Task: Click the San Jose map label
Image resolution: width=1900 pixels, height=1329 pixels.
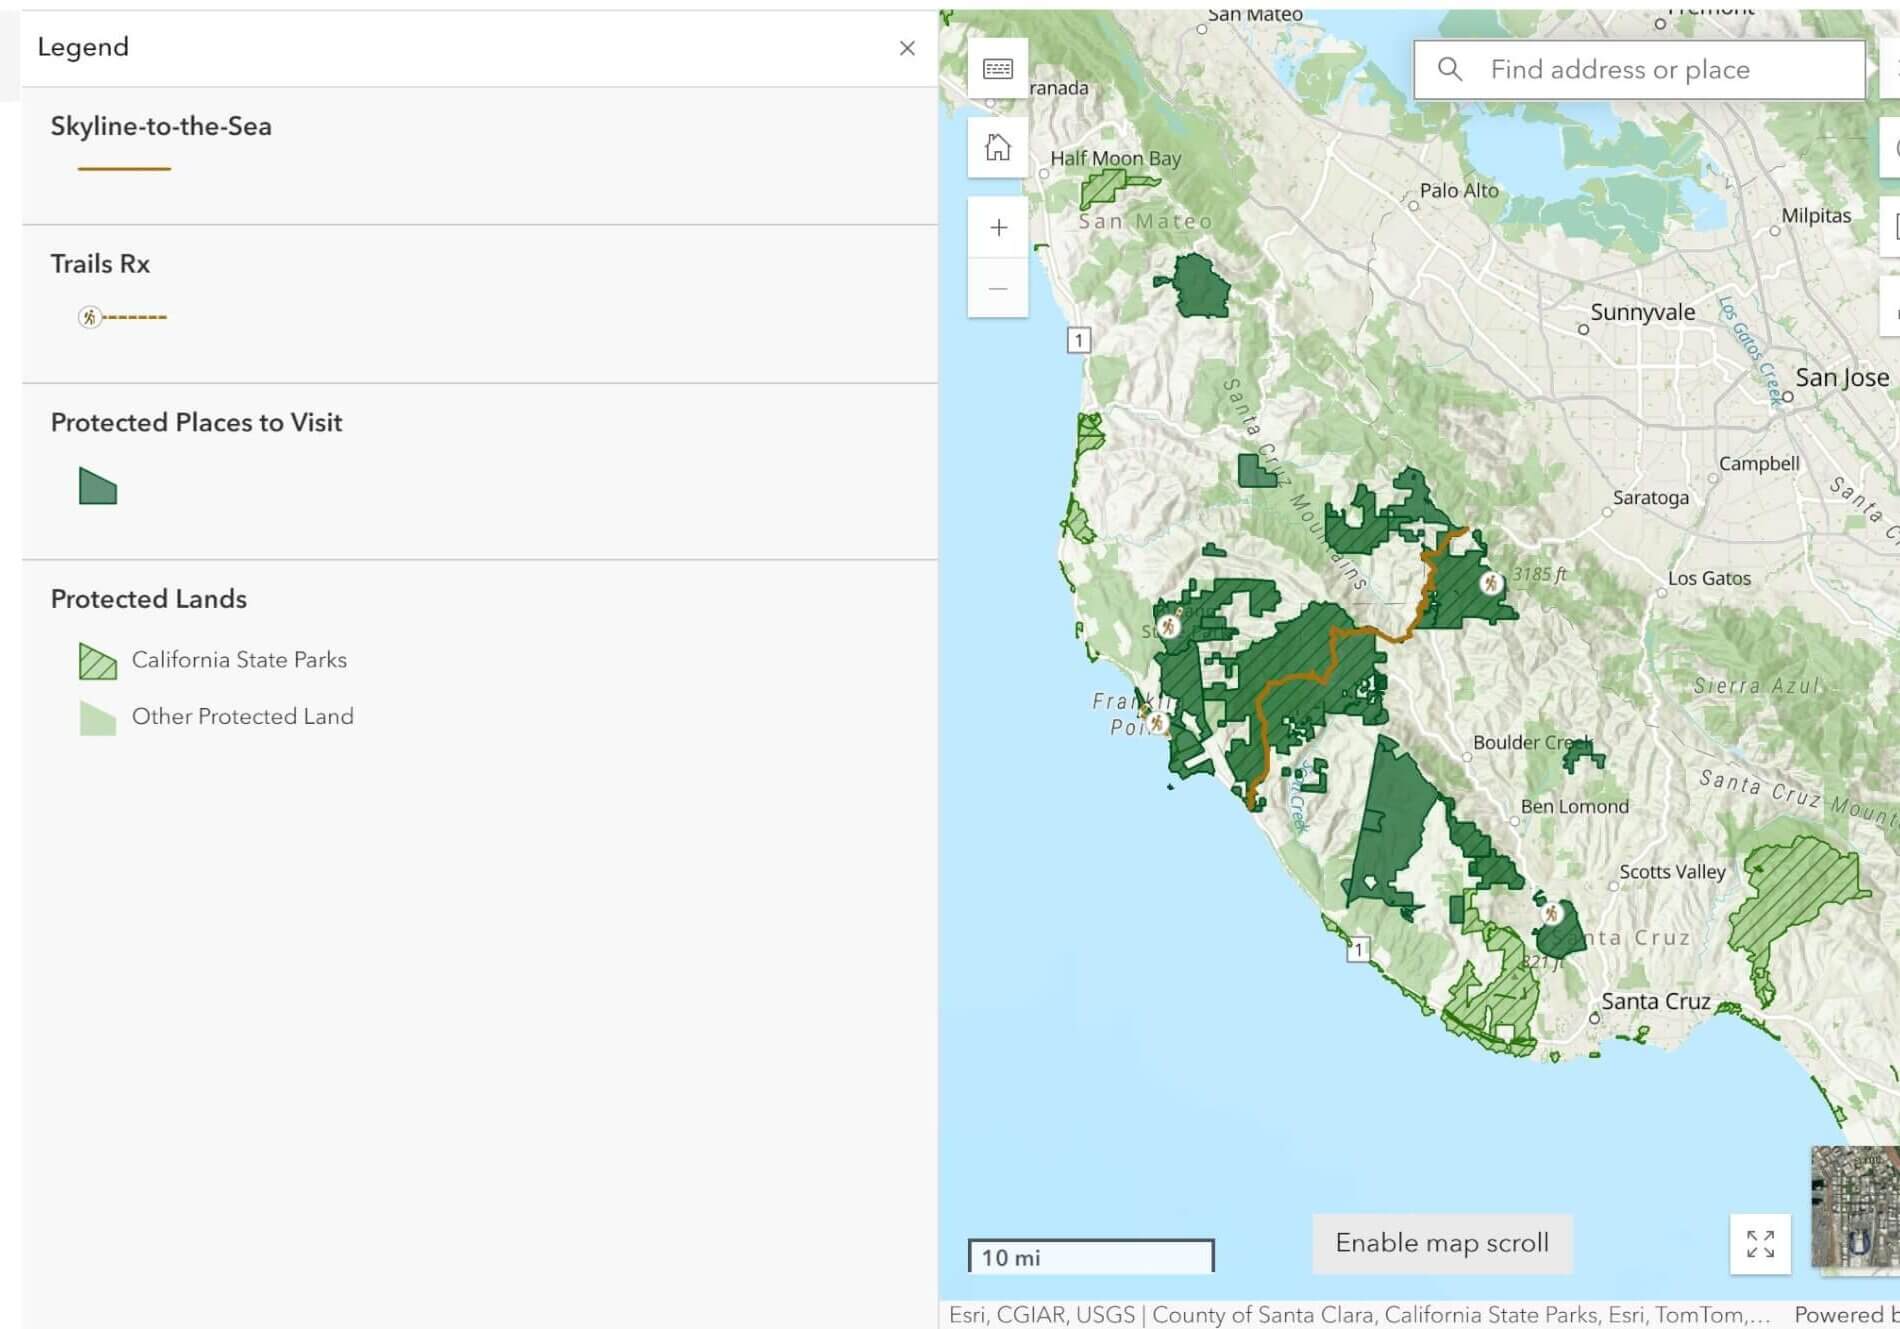Action: coord(1842,377)
